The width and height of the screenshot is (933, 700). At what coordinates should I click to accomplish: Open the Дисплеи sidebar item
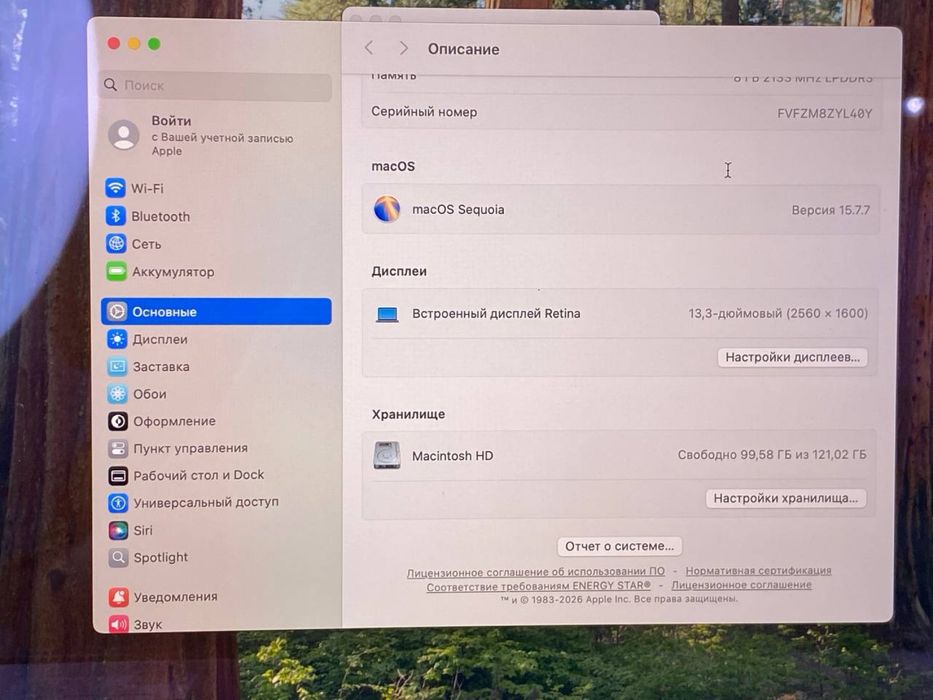[217, 339]
